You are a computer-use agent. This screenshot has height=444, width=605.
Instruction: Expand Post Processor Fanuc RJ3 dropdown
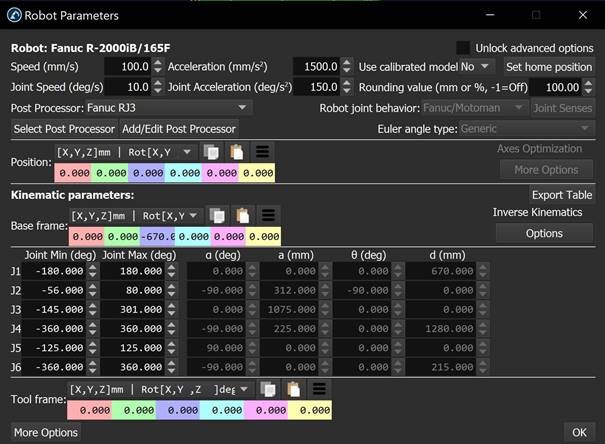[x=164, y=108]
